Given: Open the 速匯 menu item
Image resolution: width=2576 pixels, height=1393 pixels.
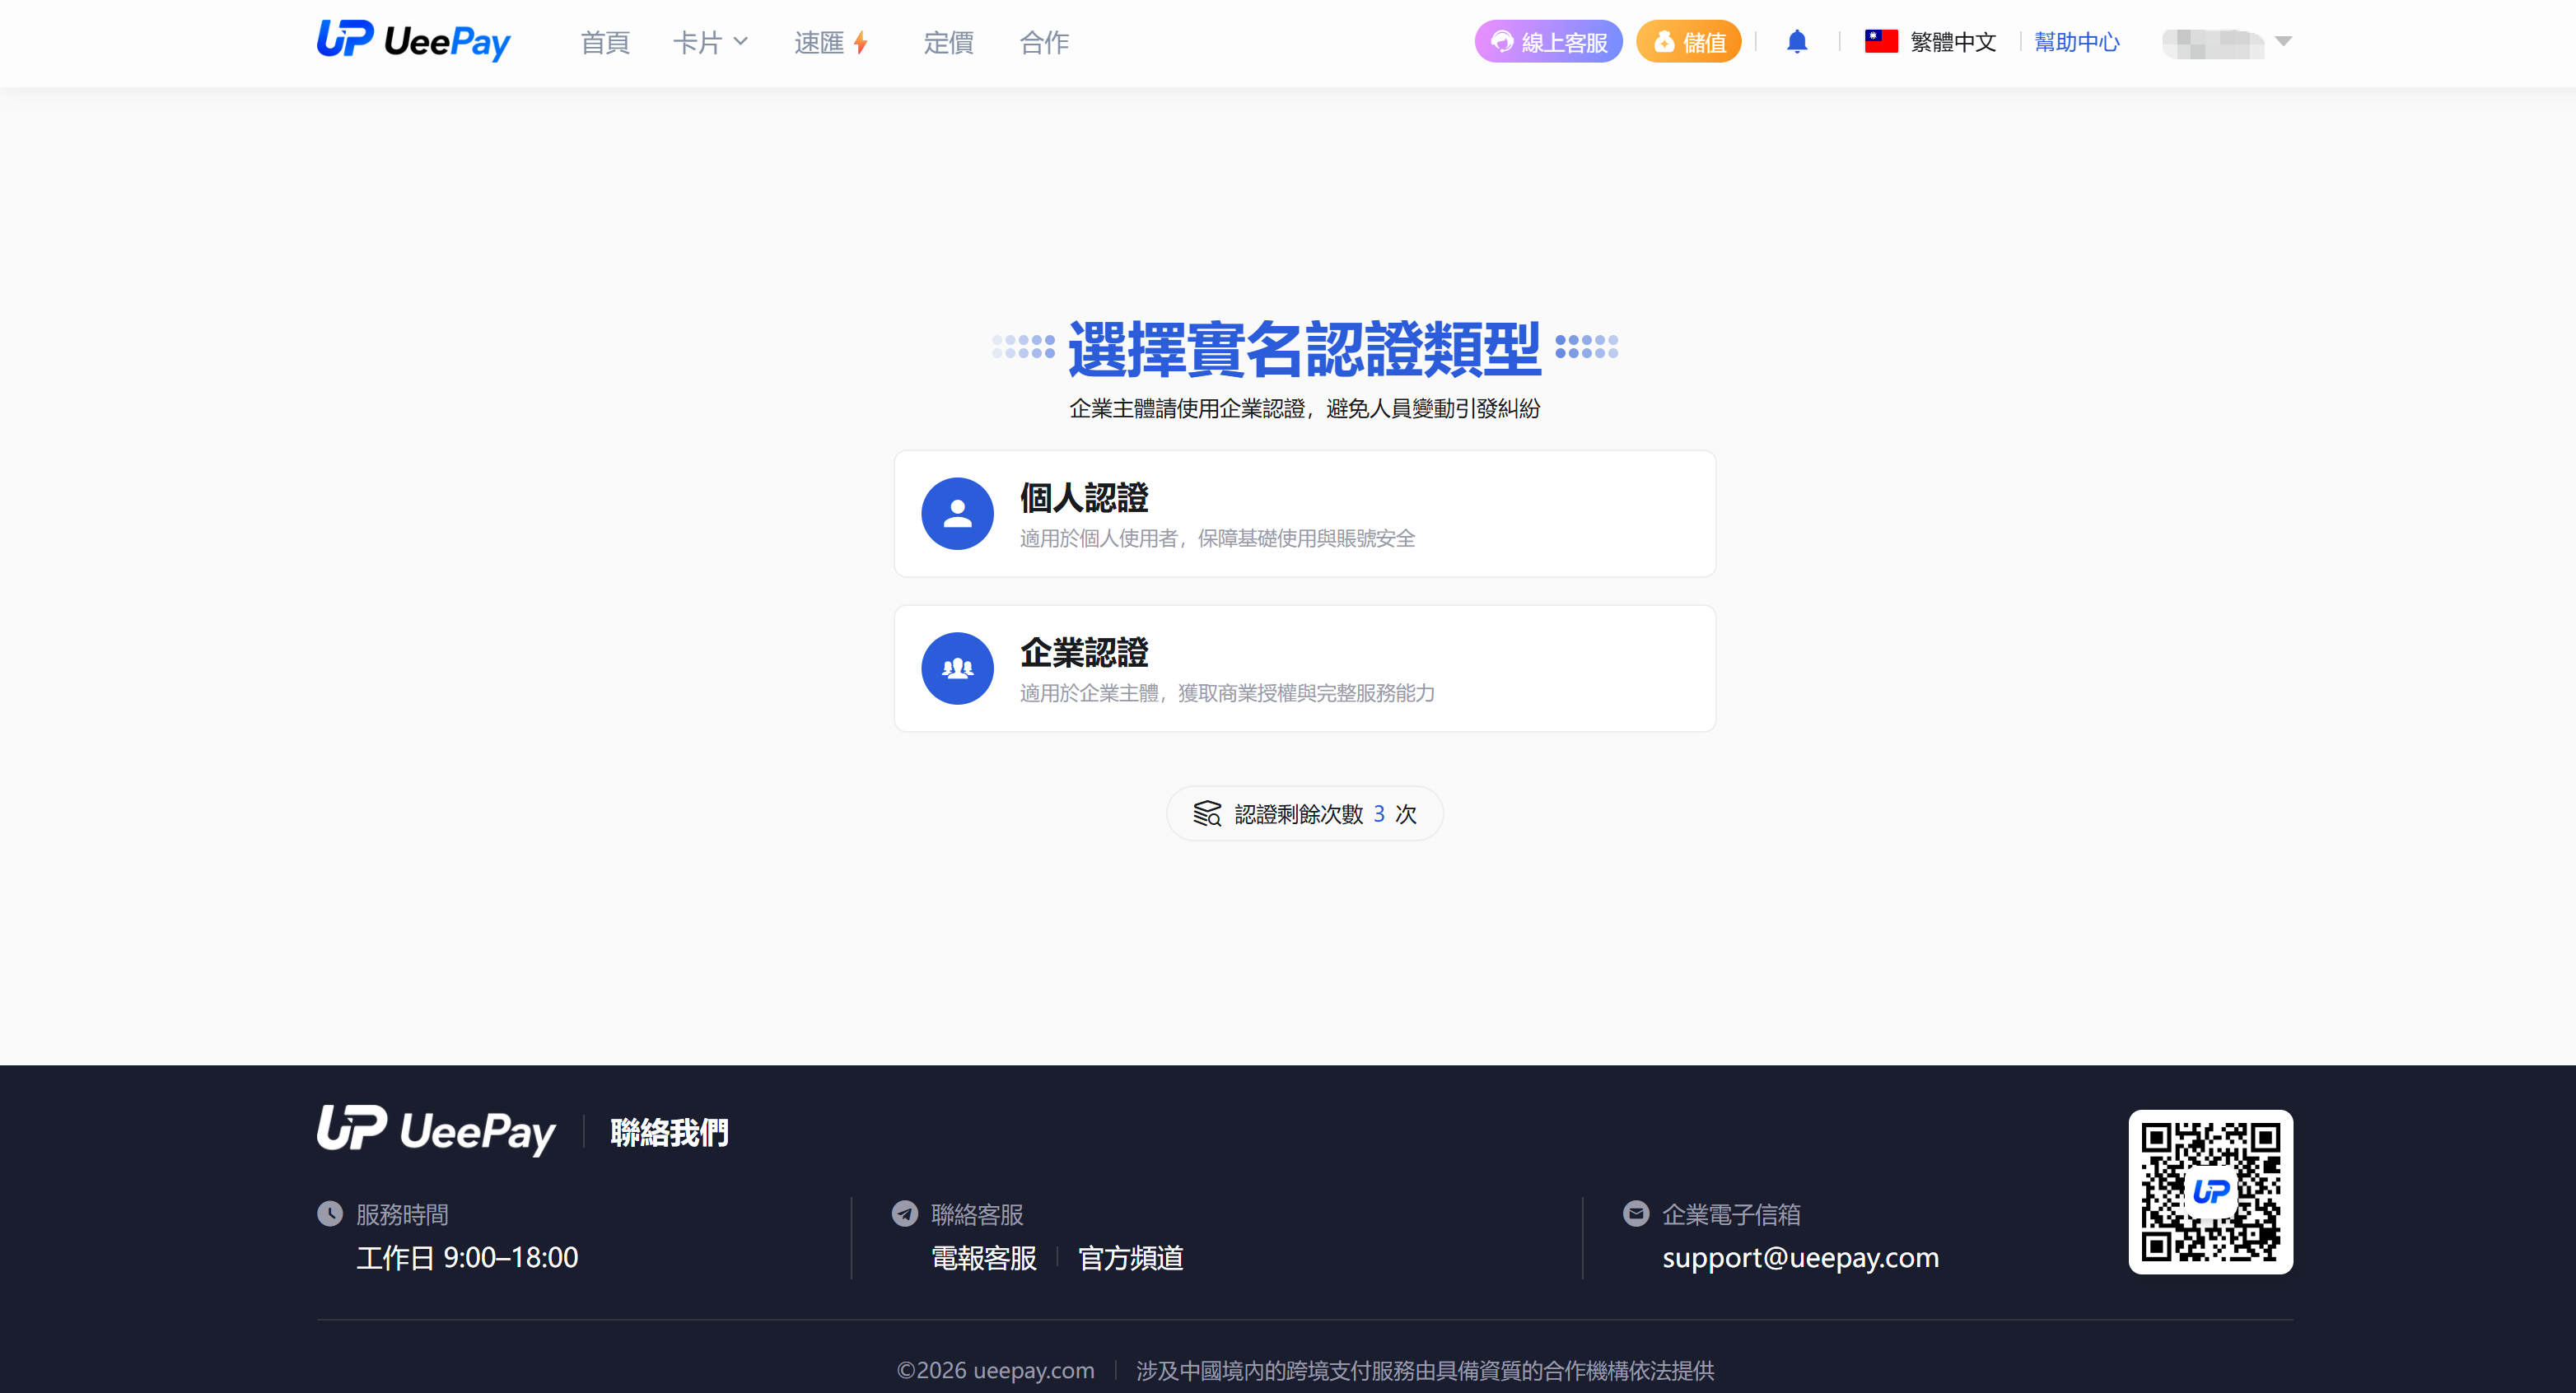Looking at the screenshot, I should coord(831,42).
